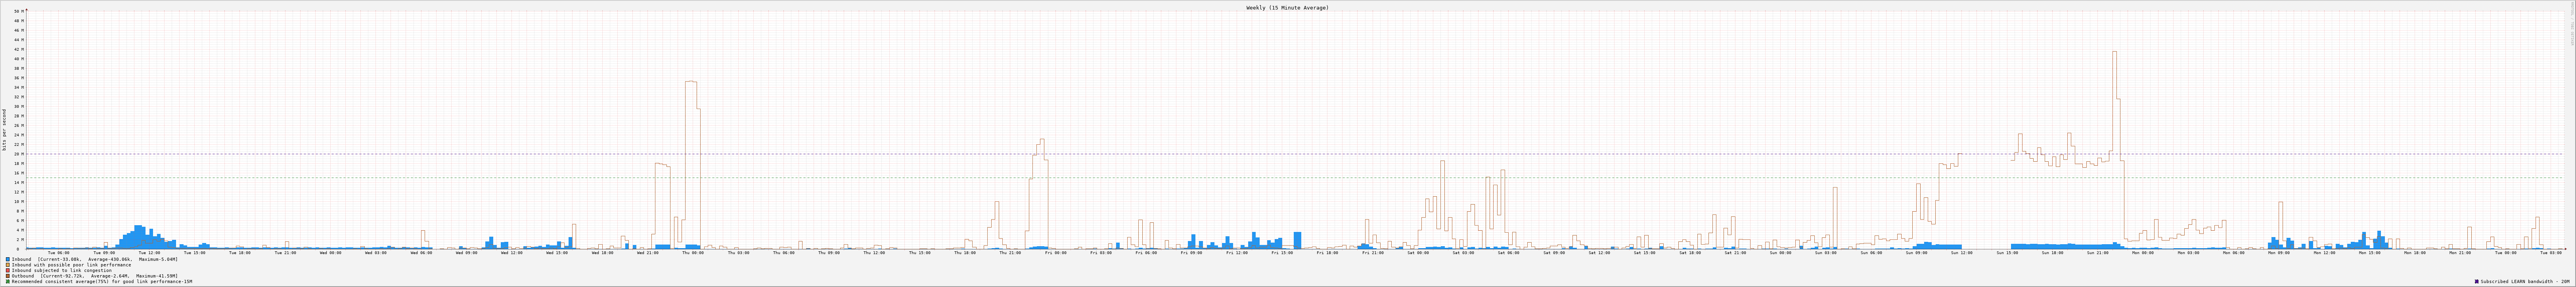
Task: Select the Mon 15:00 time label
Action: point(2369,253)
